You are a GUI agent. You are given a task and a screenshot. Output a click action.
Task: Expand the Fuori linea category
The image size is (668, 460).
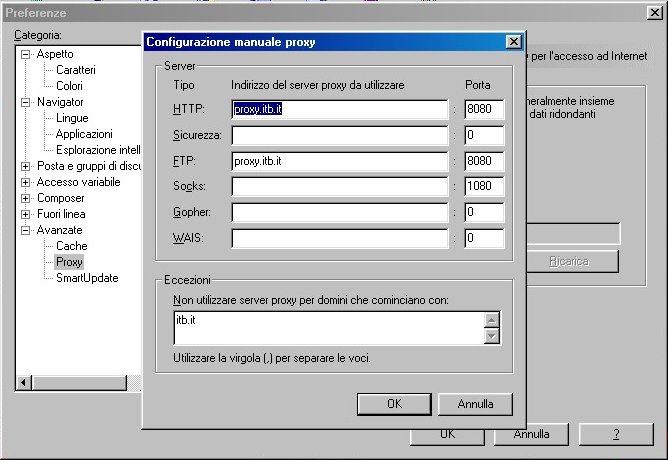click(26, 214)
